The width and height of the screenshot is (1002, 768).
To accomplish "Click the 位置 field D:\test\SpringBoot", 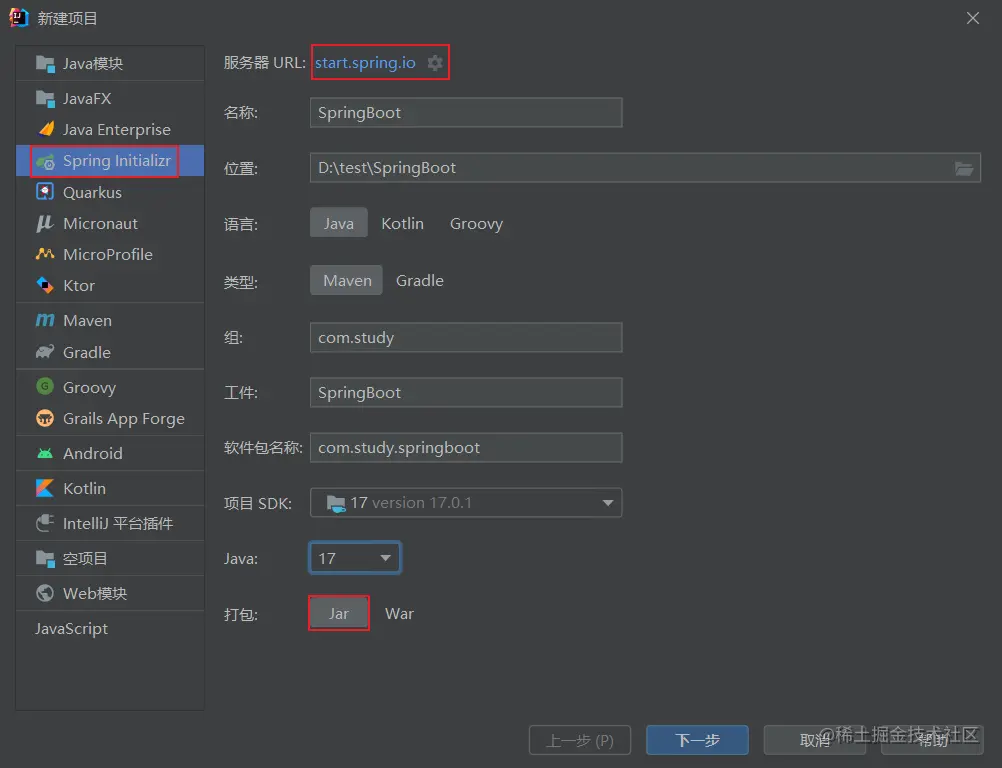I will [645, 168].
